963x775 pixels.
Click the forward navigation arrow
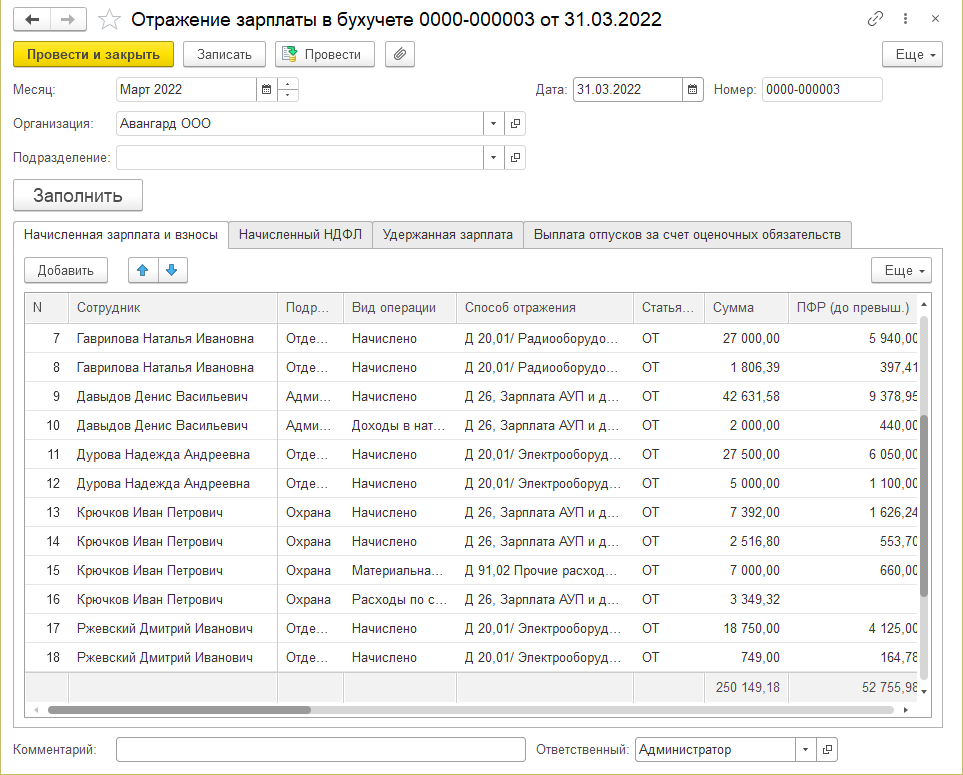[68, 19]
